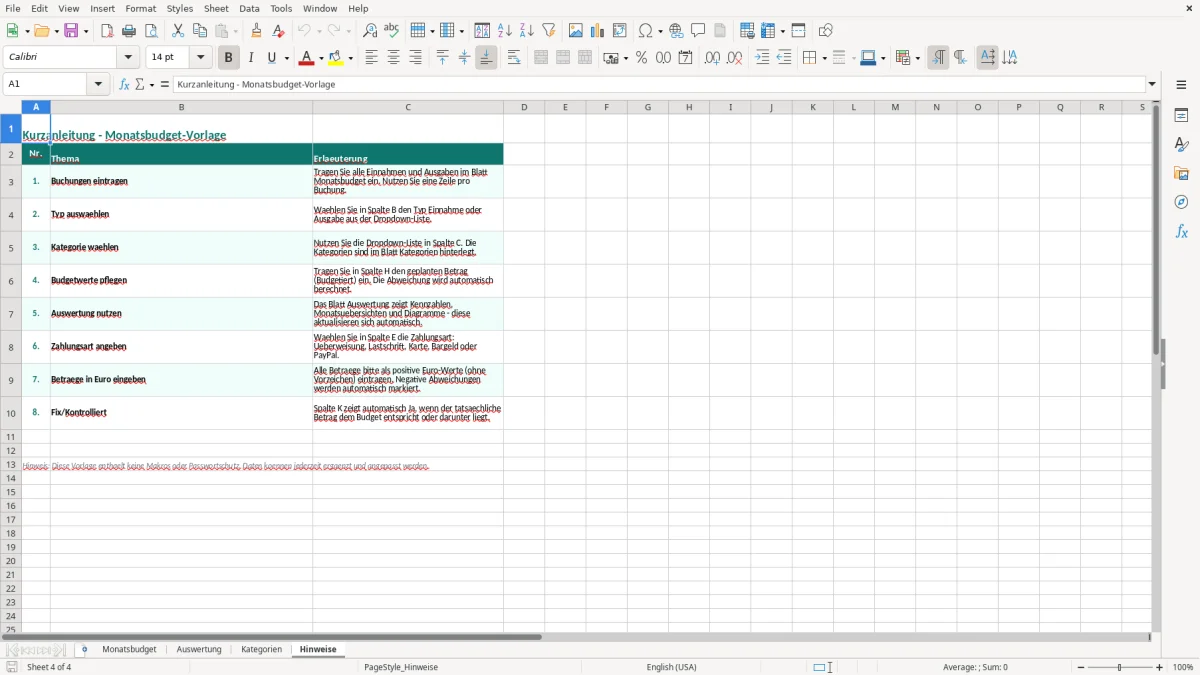This screenshot has height=675, width=1200.
Task: Toggle Align Left
Action: [x=371, y=58]
